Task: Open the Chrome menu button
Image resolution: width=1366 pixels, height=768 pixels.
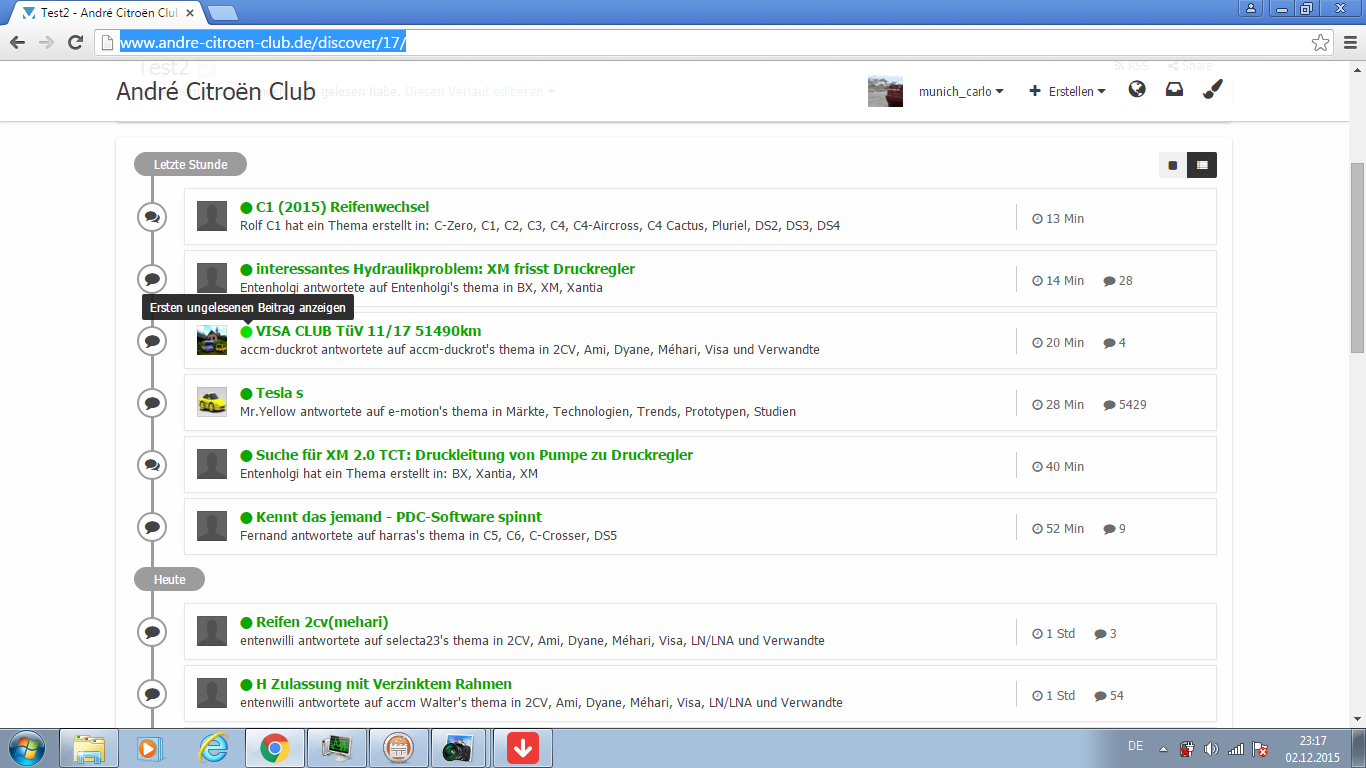Action: click(1349, 42)
